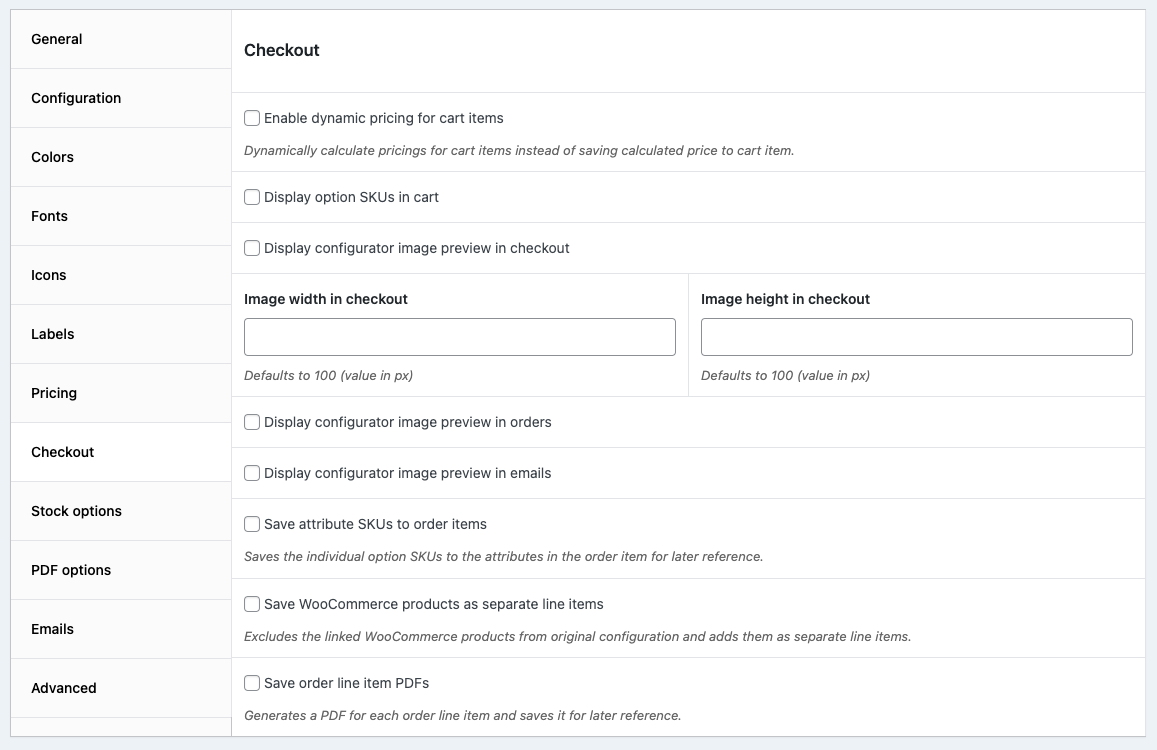Viewport: 1157px width, 750px height.
Task: Switch to the Labels tab
Action: click(x=53, y=334)
